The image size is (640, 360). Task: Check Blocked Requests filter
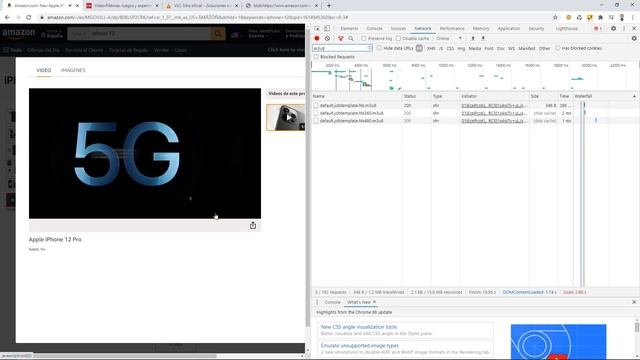[x=316, y=57]
